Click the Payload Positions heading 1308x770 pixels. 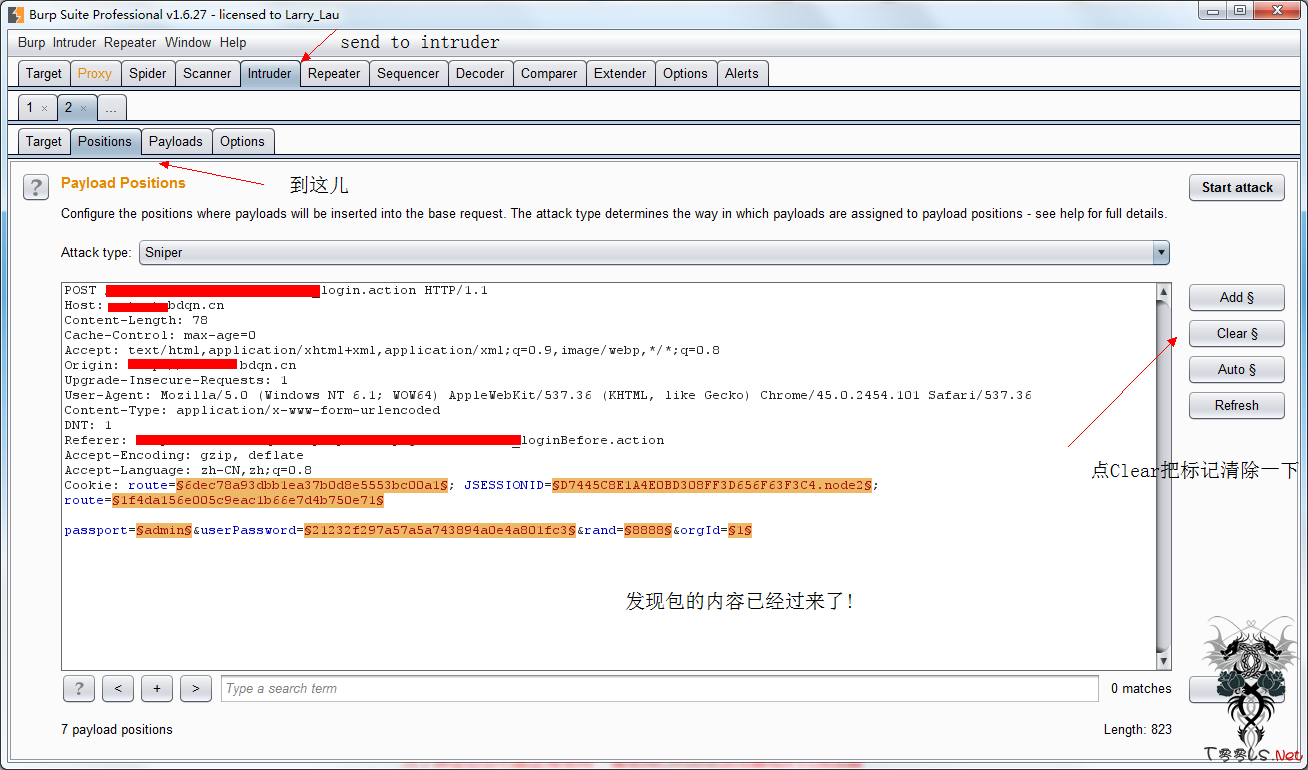[123, 183]
